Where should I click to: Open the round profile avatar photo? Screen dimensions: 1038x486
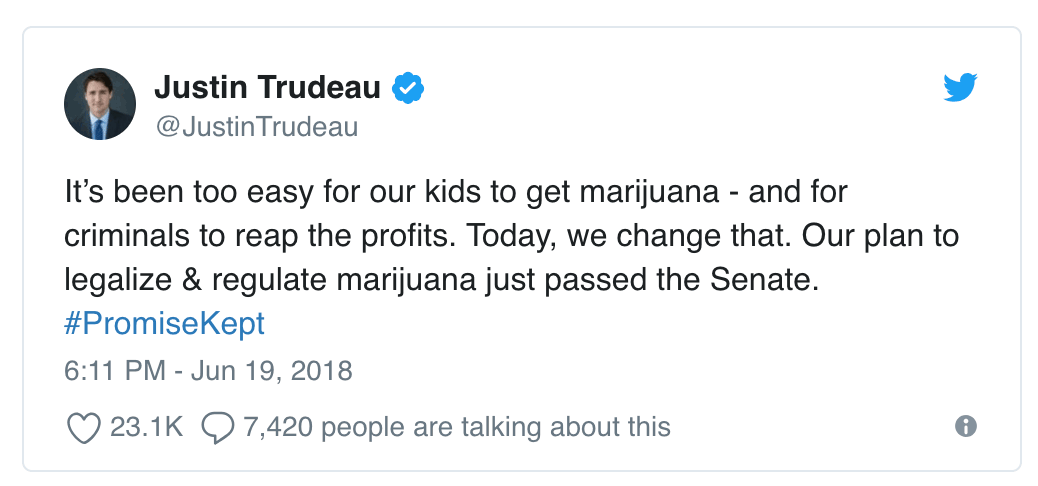tap(100, 104)
